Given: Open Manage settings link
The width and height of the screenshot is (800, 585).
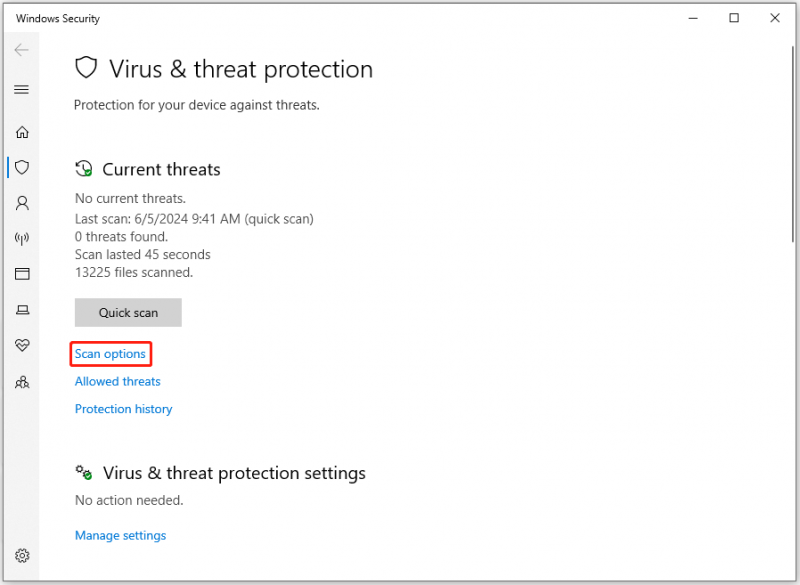Looking at the screenshot, I should coord(120,535).
